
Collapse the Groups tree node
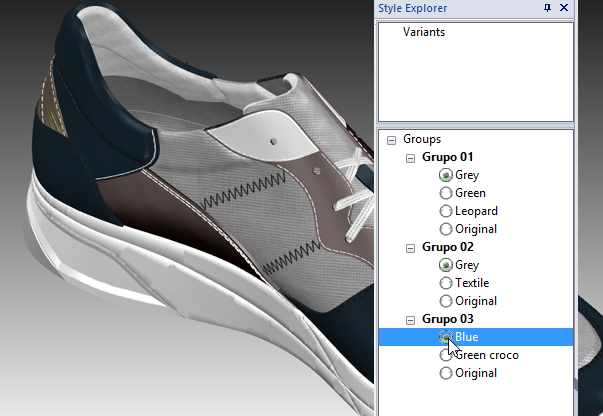click(x=391, y=140)
